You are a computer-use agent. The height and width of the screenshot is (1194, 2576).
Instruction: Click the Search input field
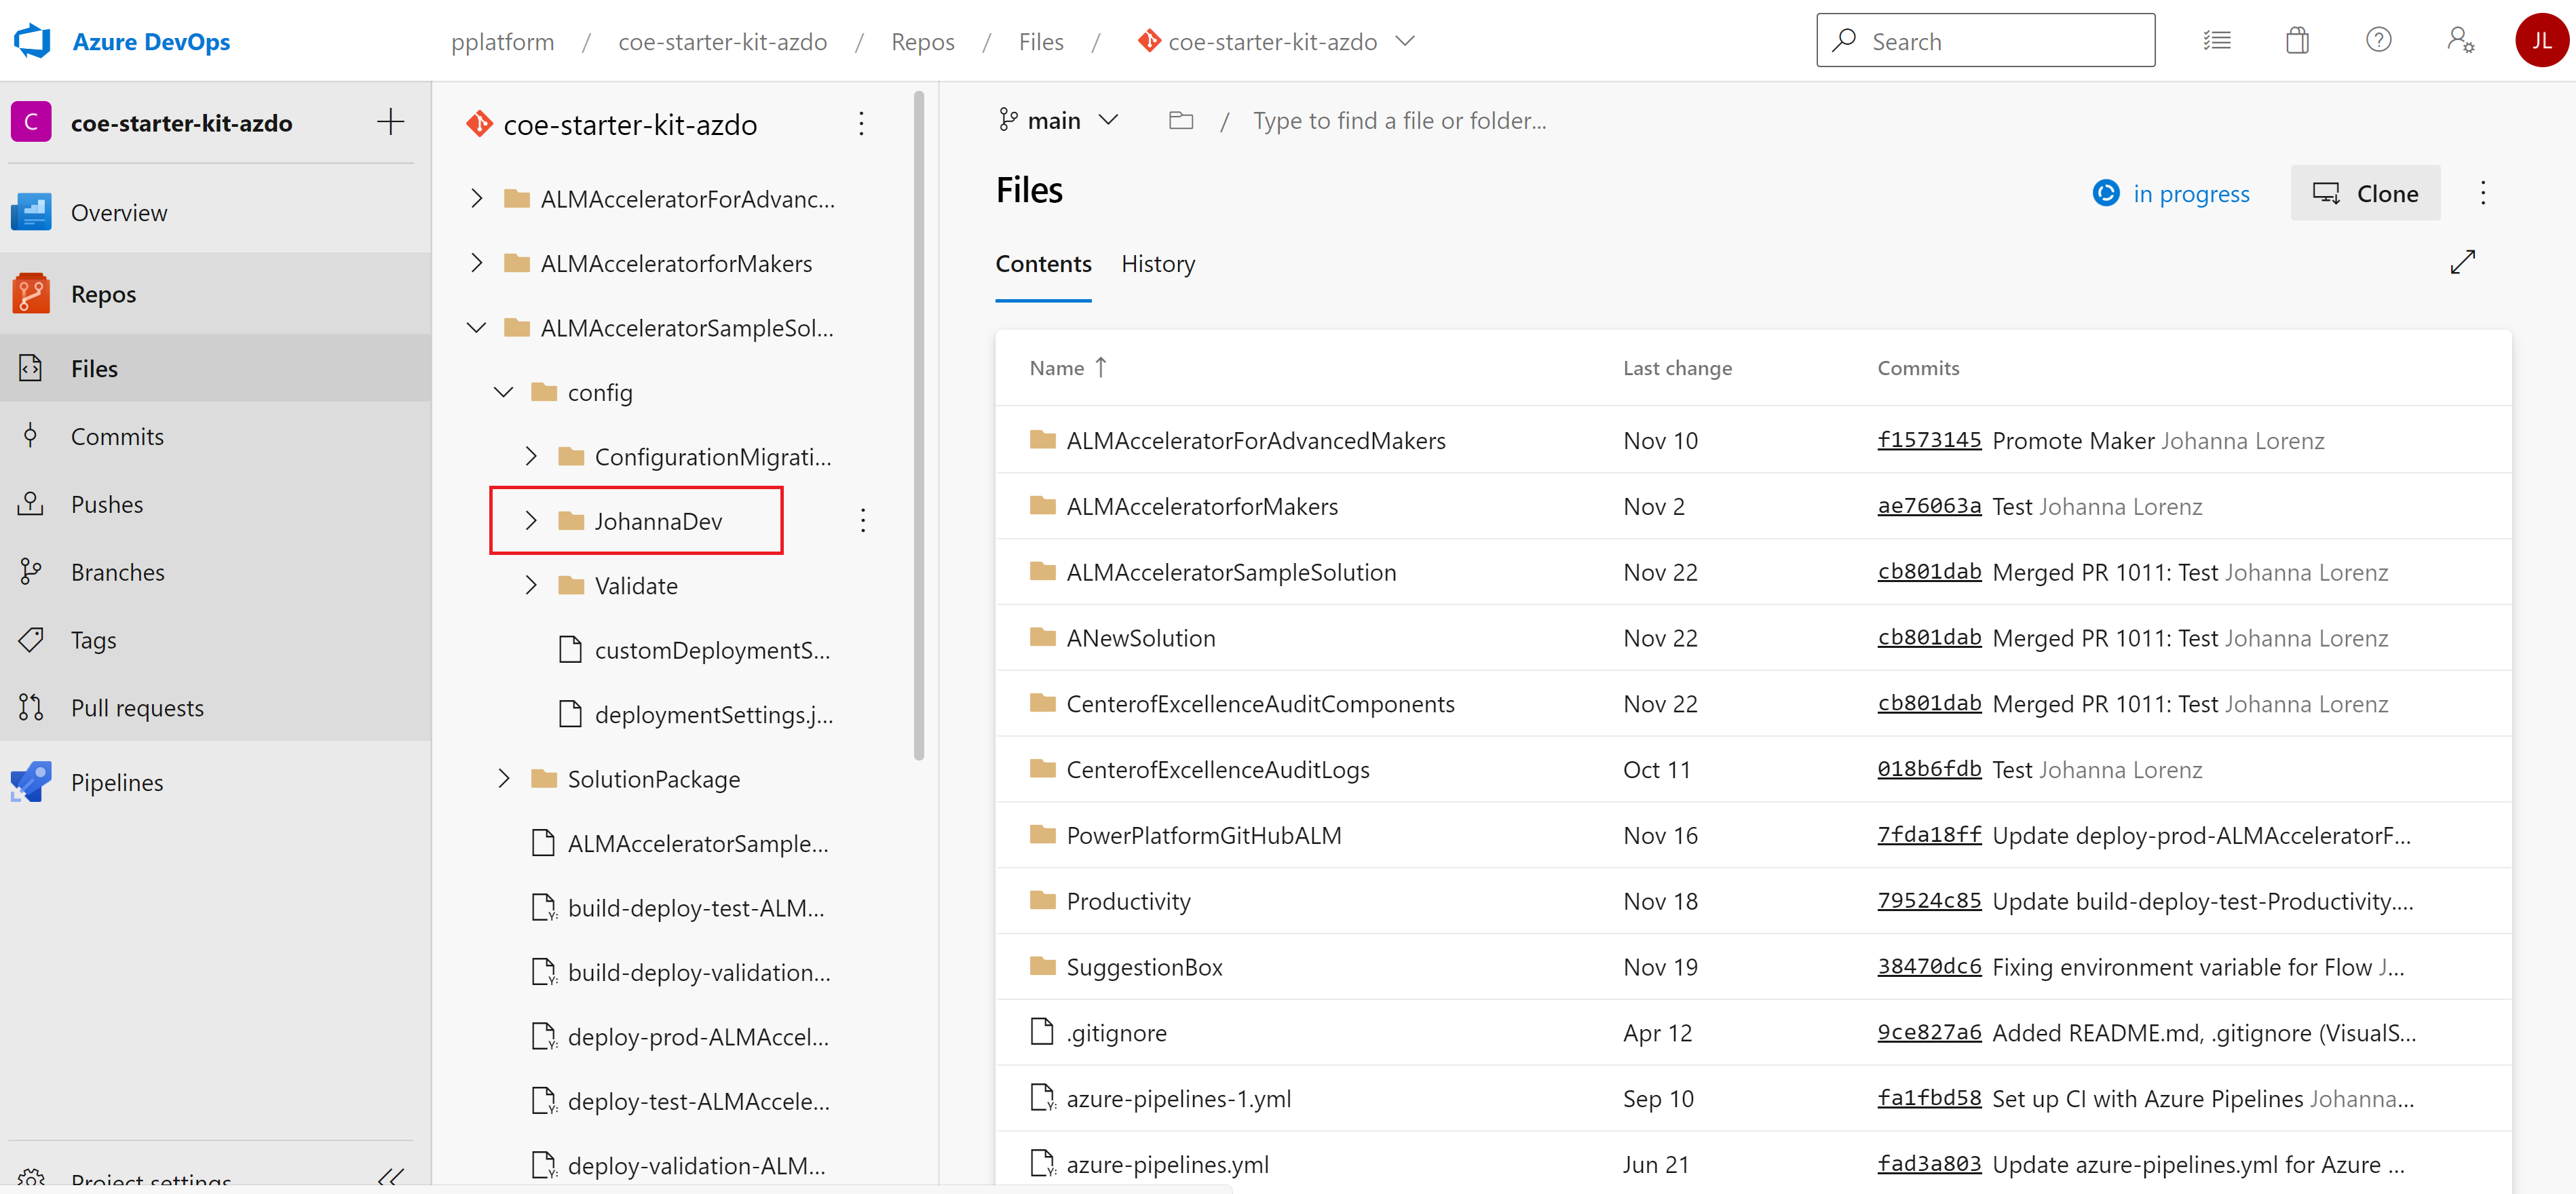click(1986, 41)
